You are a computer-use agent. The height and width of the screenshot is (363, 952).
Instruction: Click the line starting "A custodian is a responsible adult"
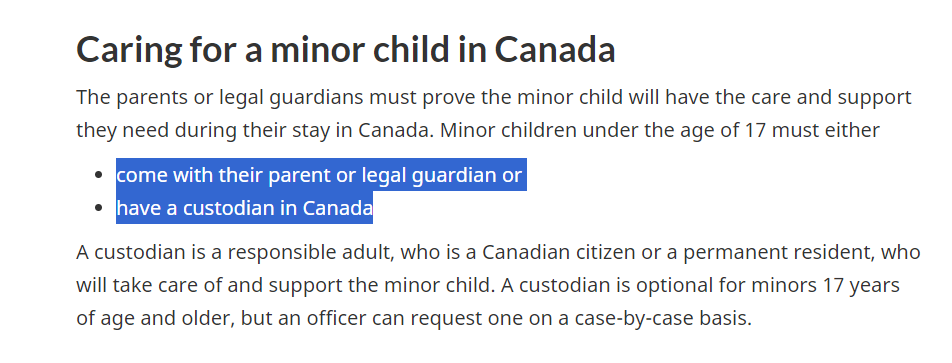[x=498, y=253]
